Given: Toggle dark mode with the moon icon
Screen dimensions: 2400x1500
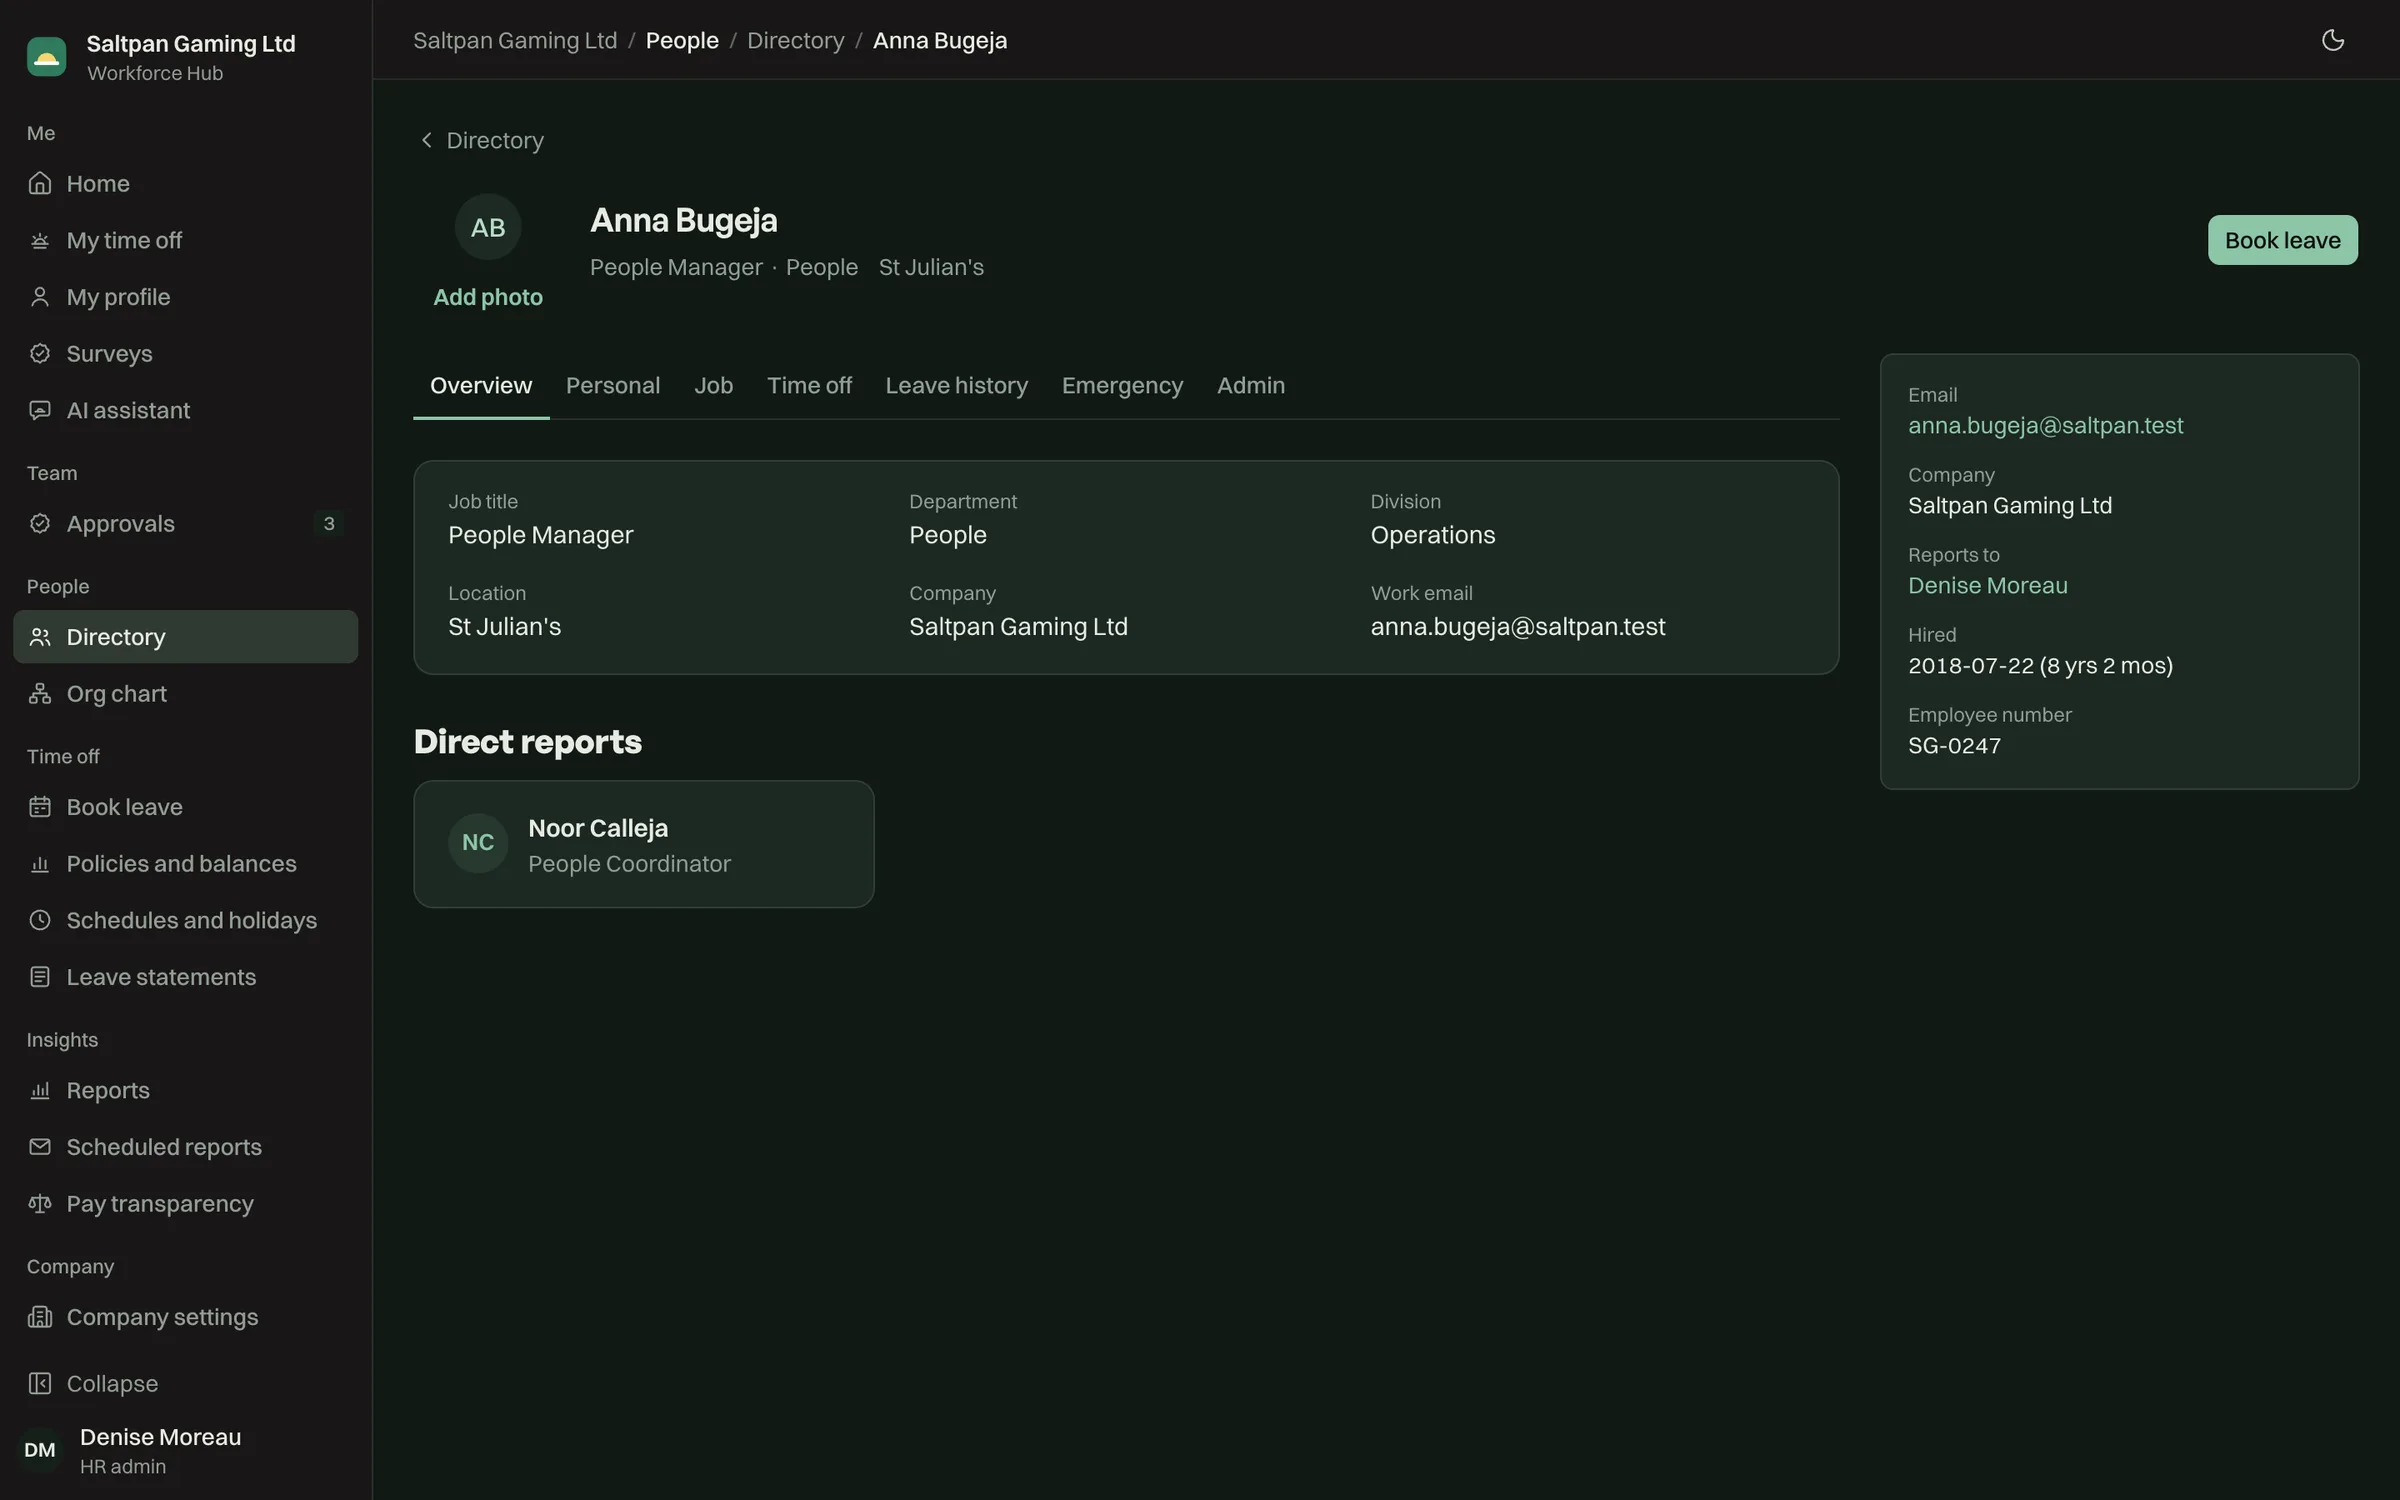Looking at the screenshot, I should point(2332,40).
